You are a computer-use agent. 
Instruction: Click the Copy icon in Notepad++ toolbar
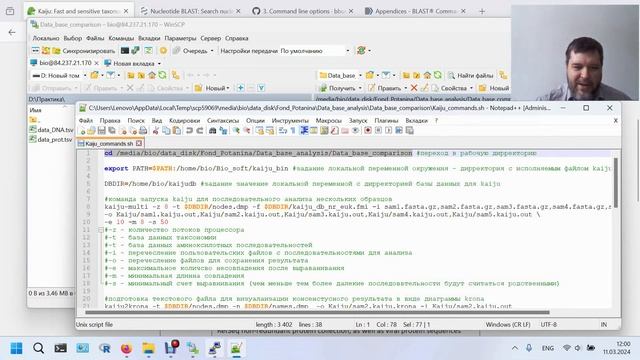pyautogui.click(x=166, y=131)
